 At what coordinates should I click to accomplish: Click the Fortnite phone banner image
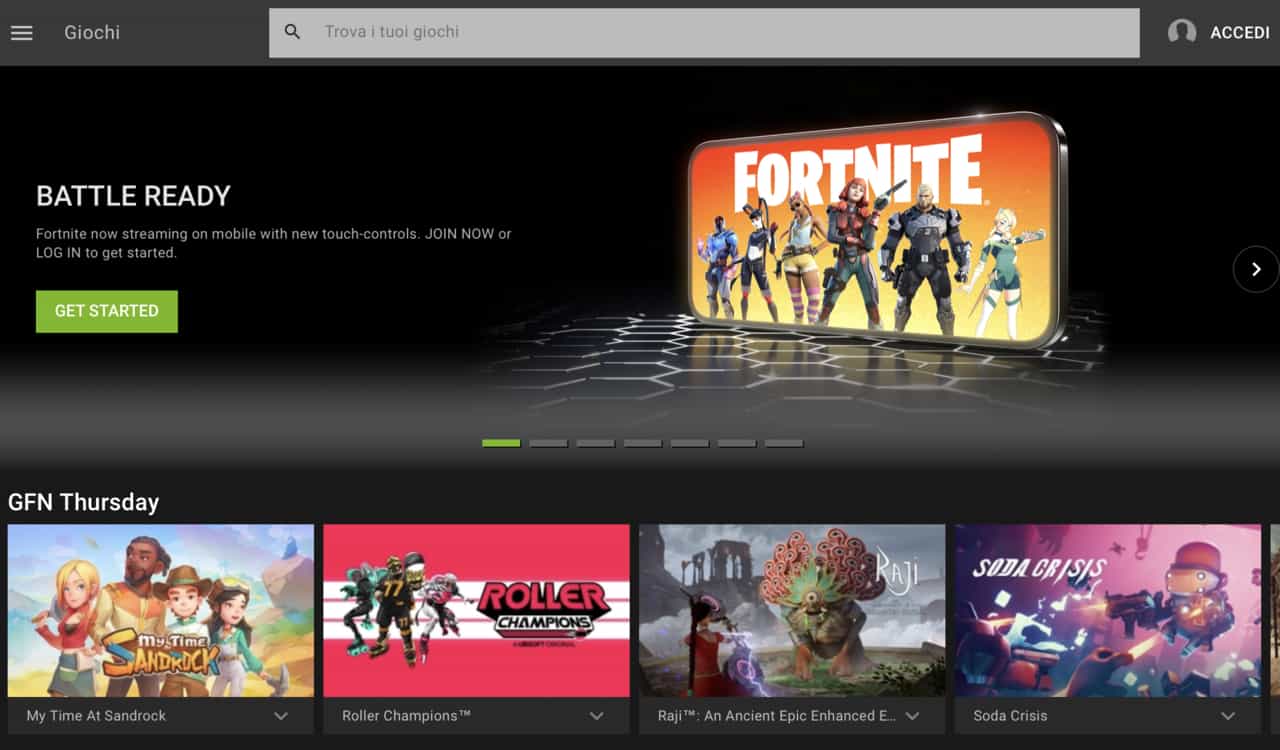tap(878, 230)
